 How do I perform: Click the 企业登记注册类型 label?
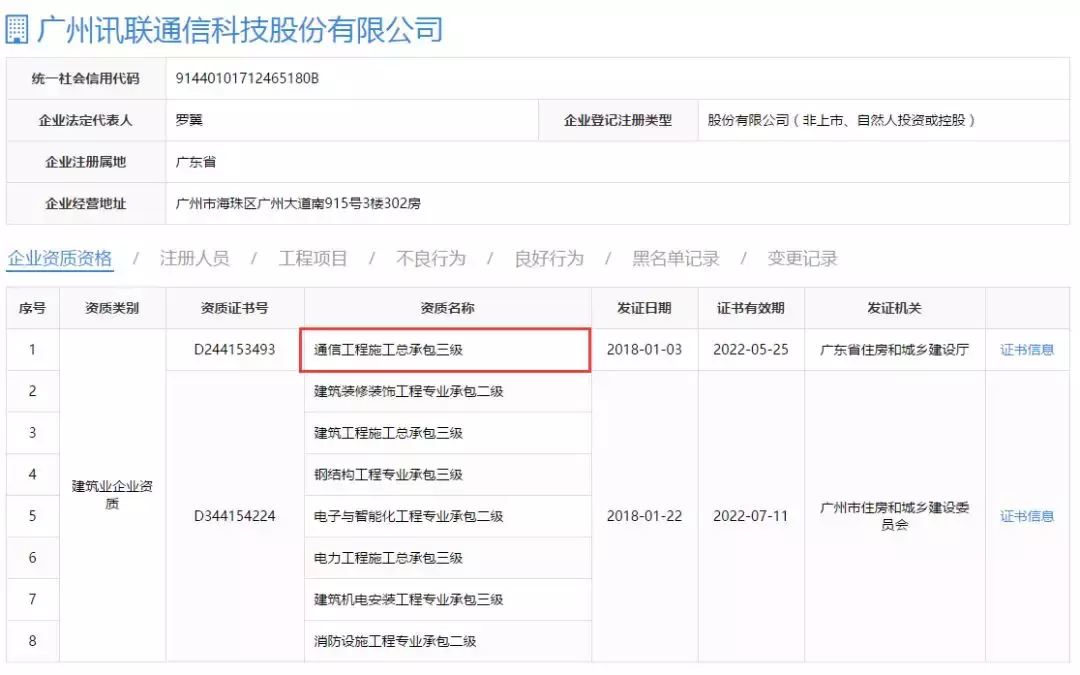tap(618, 120)
